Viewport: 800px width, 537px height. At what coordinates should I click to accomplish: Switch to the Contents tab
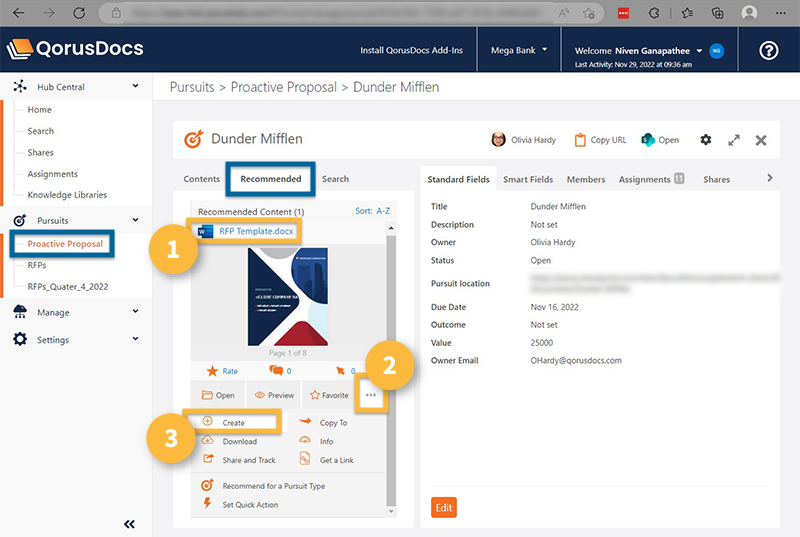point(202,179)
